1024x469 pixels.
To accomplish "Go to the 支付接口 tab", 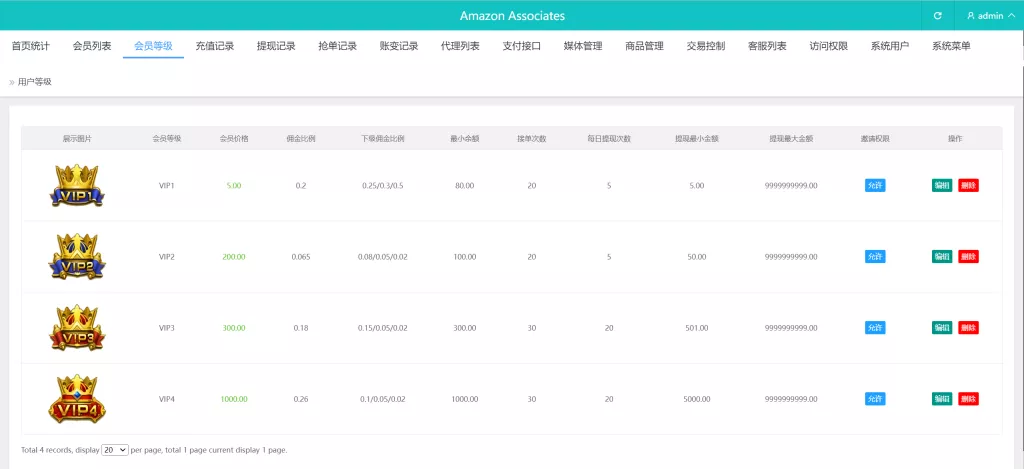I will (521, 46).
